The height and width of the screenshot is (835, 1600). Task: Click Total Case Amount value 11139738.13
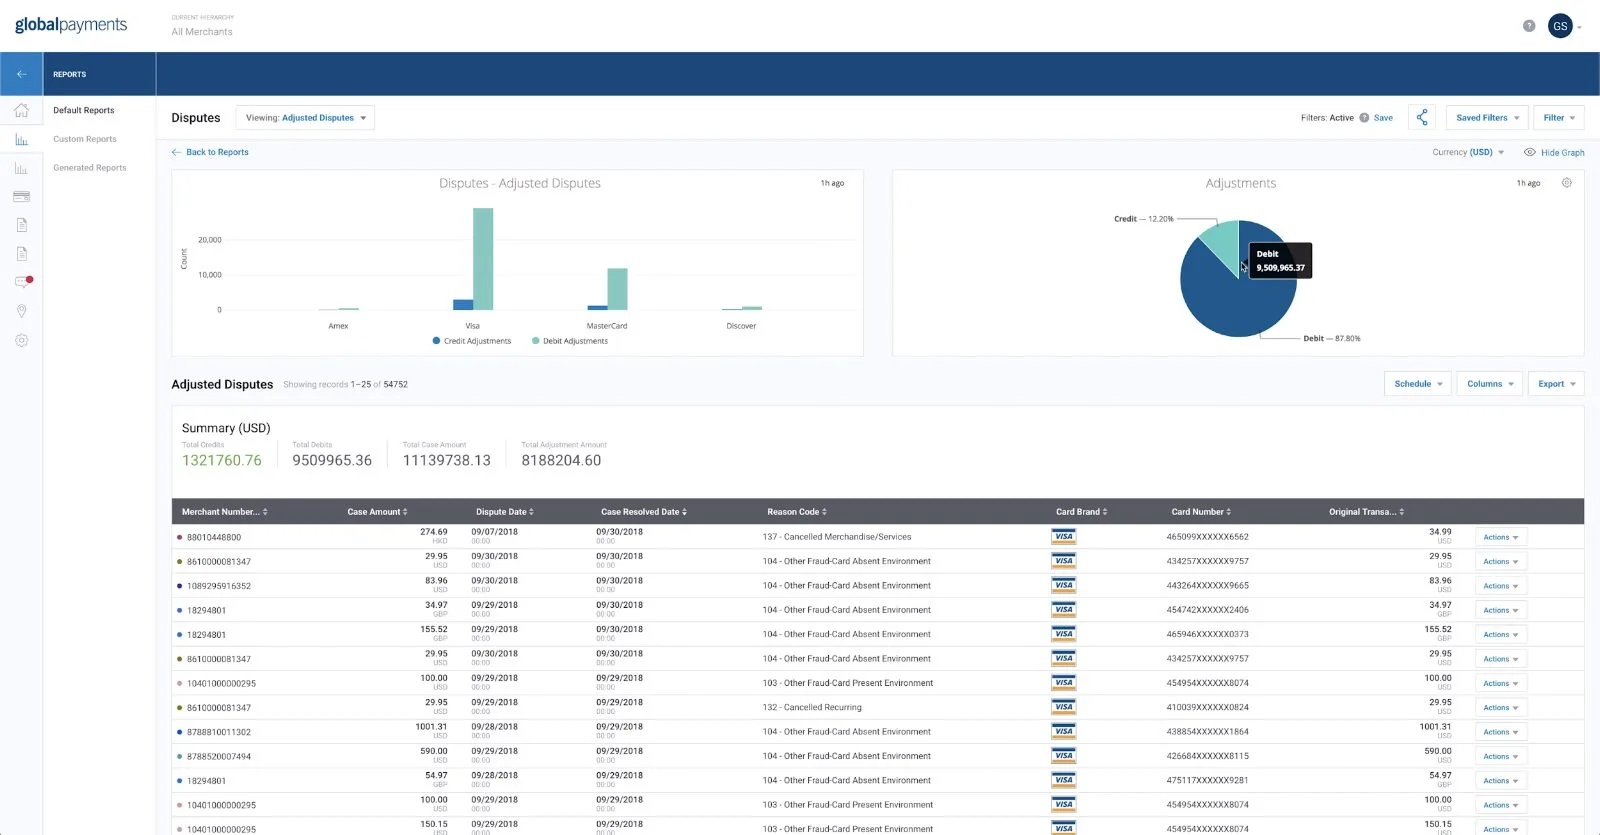click(447, 460)
